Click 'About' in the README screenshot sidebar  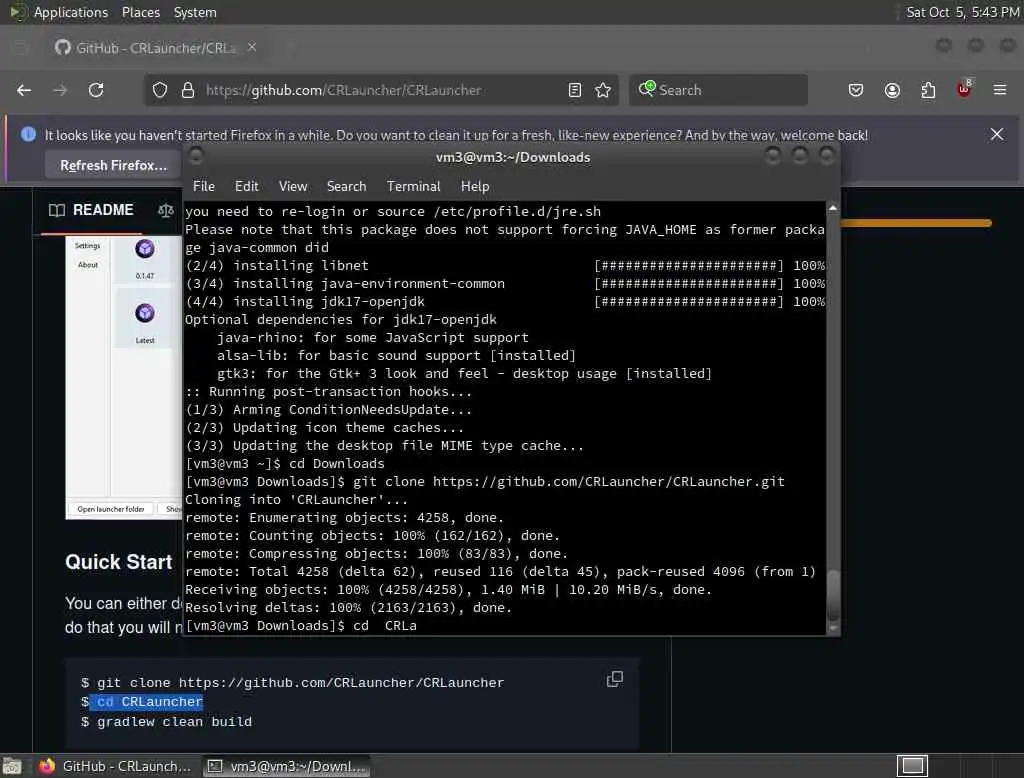tap(88, 265)
